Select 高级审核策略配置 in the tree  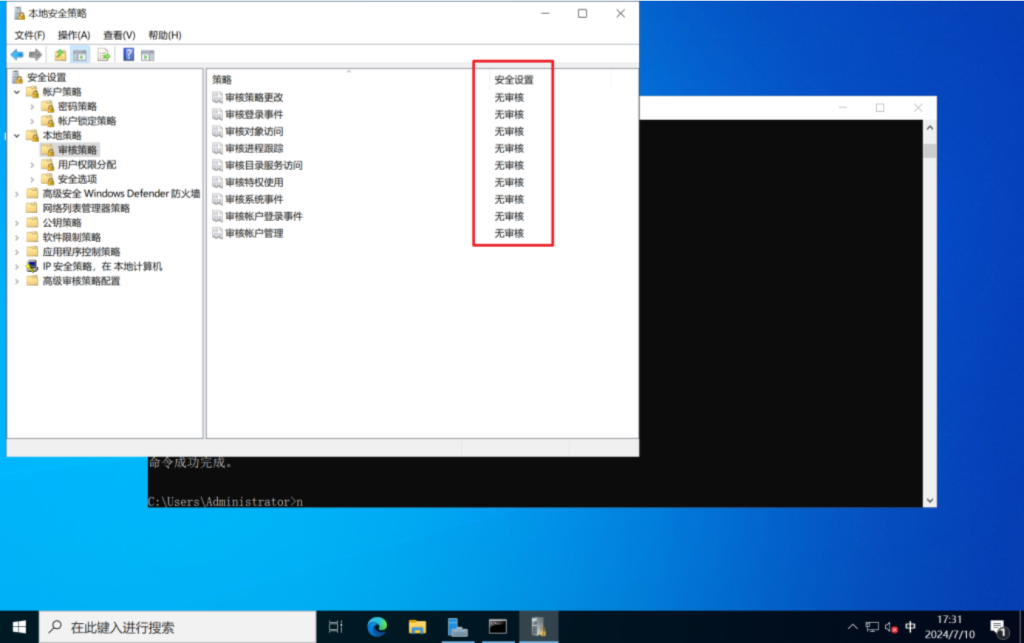coord(81,281)
